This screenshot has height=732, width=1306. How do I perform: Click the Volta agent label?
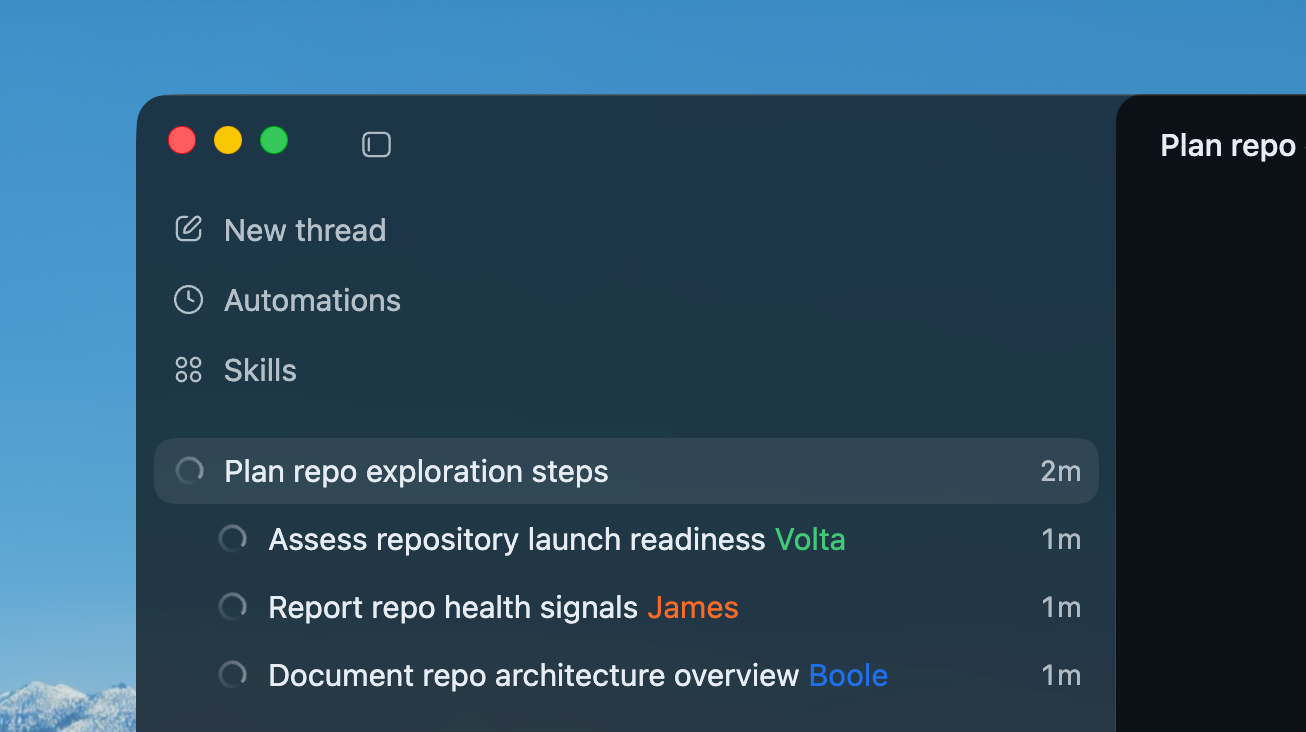(810, 538)
